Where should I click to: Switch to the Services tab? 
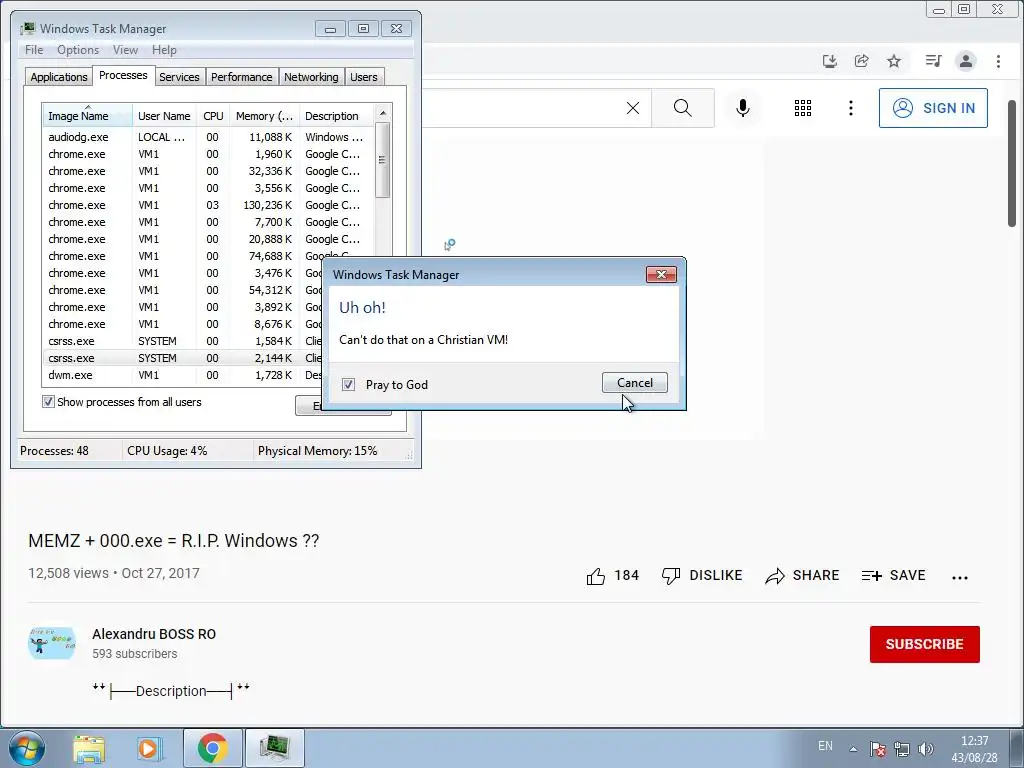[179, 77]
